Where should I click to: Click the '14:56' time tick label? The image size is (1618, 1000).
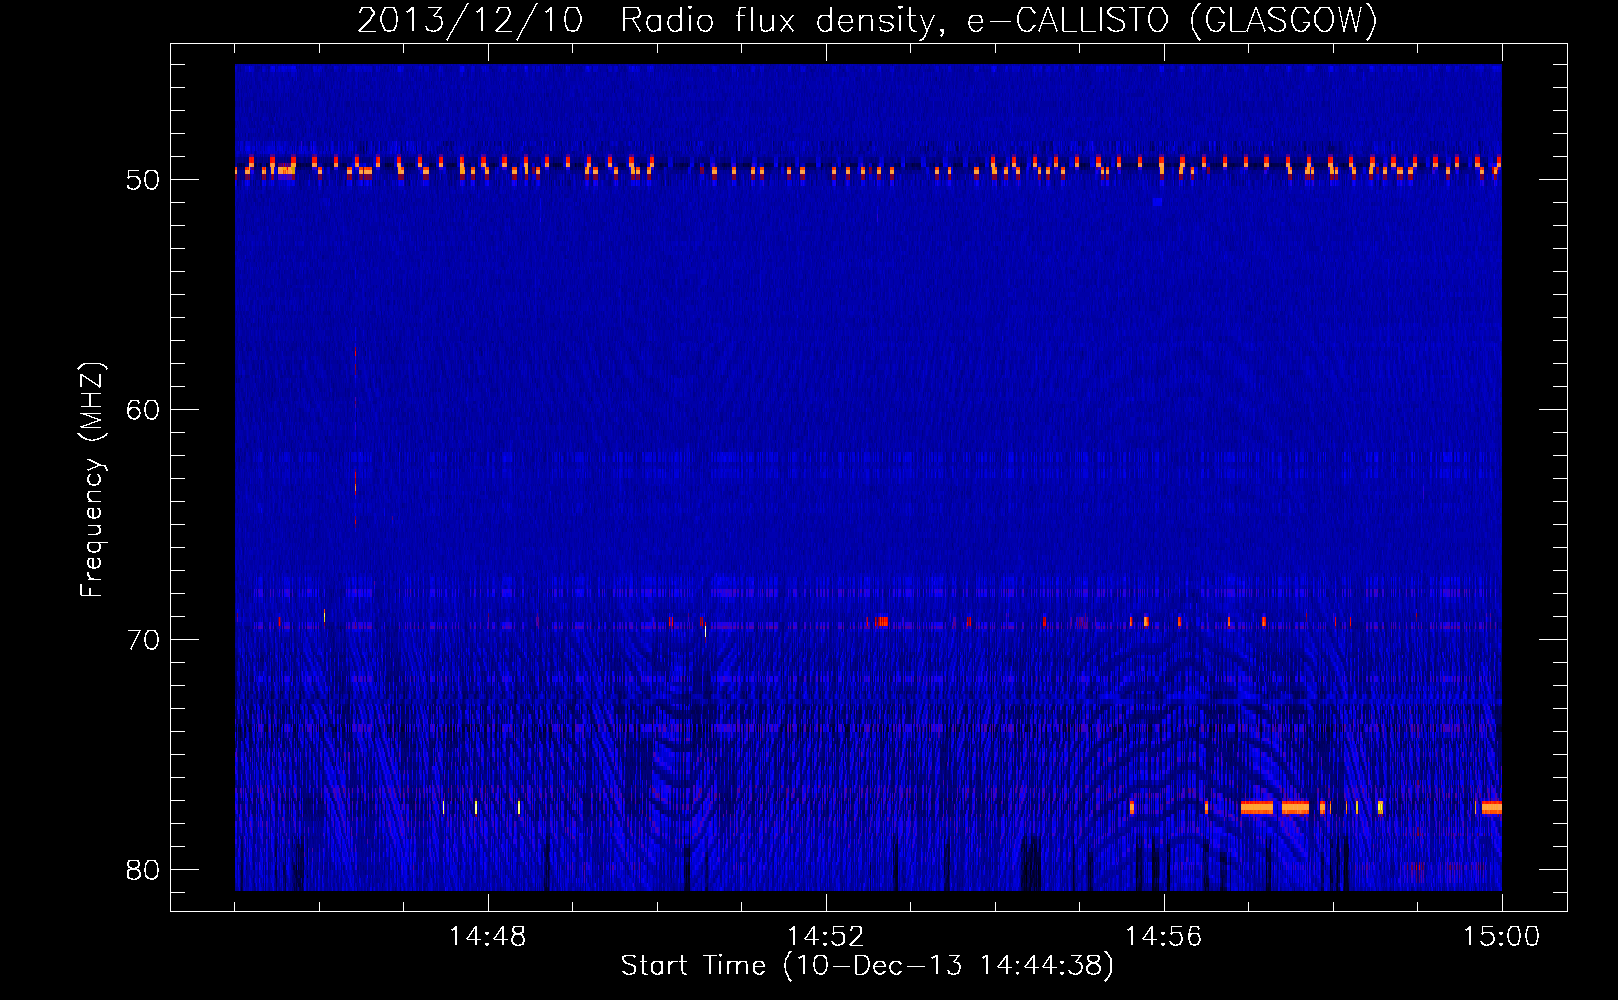click(1164, 937)
